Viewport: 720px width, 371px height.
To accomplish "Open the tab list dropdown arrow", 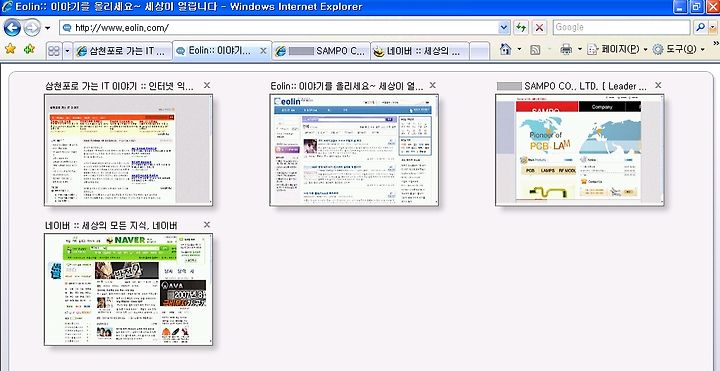I will (68, 51).
